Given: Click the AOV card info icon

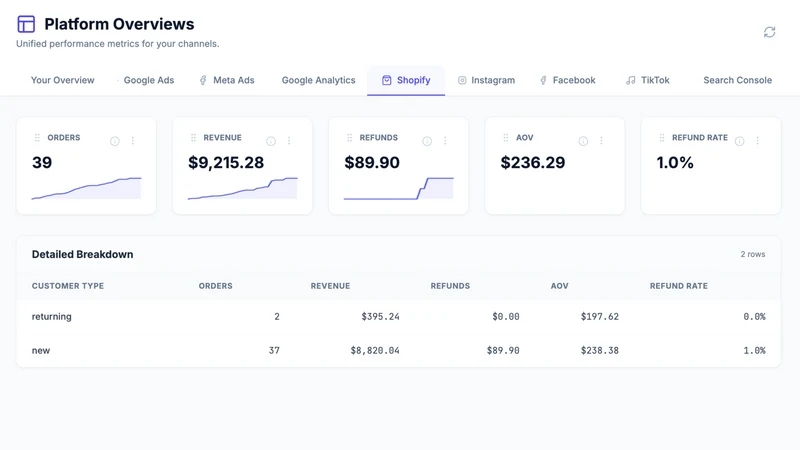Looking at the screenshot, I should tap(583, 141).
